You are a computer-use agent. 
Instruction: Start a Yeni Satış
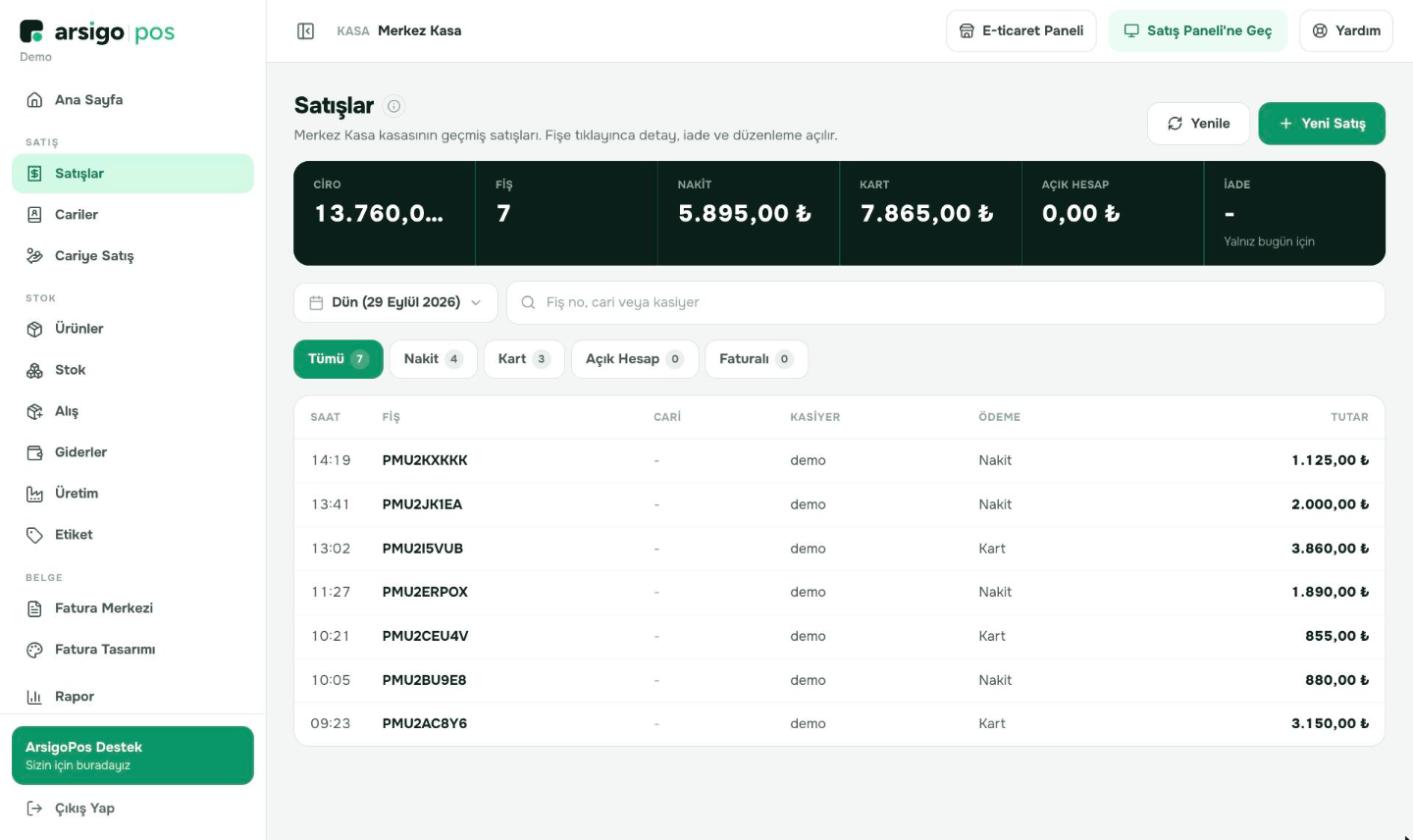point(1322,123)
